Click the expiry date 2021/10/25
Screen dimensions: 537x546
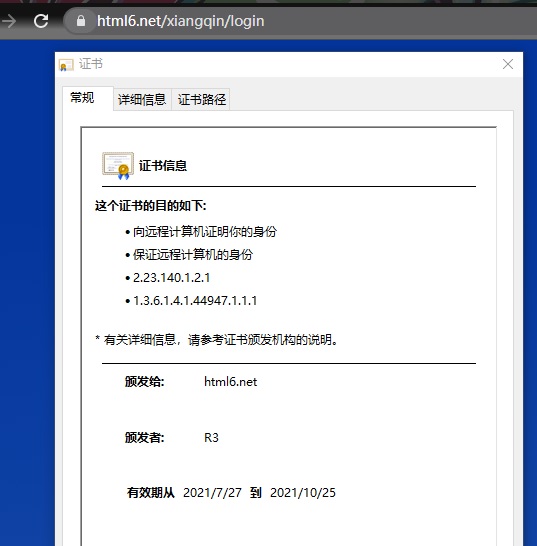pos(303,493)
